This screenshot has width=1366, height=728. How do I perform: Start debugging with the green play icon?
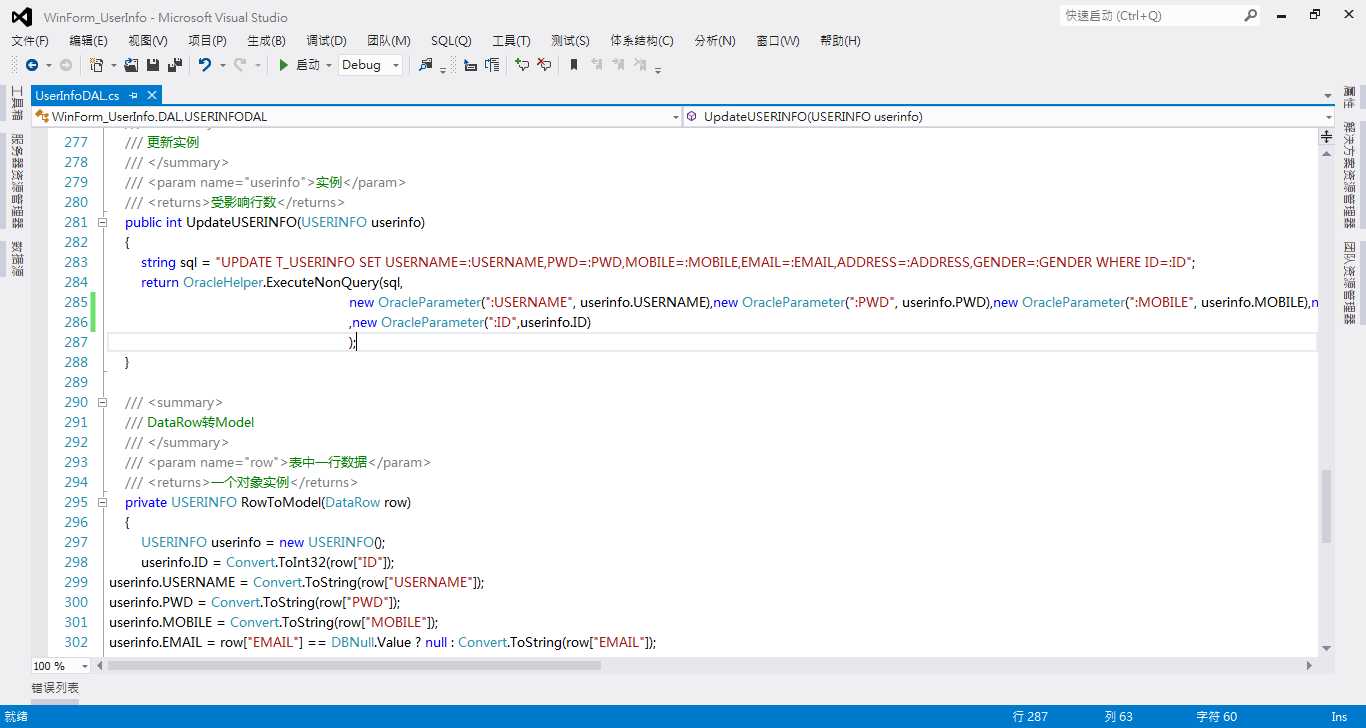click(x=284, y=65)
